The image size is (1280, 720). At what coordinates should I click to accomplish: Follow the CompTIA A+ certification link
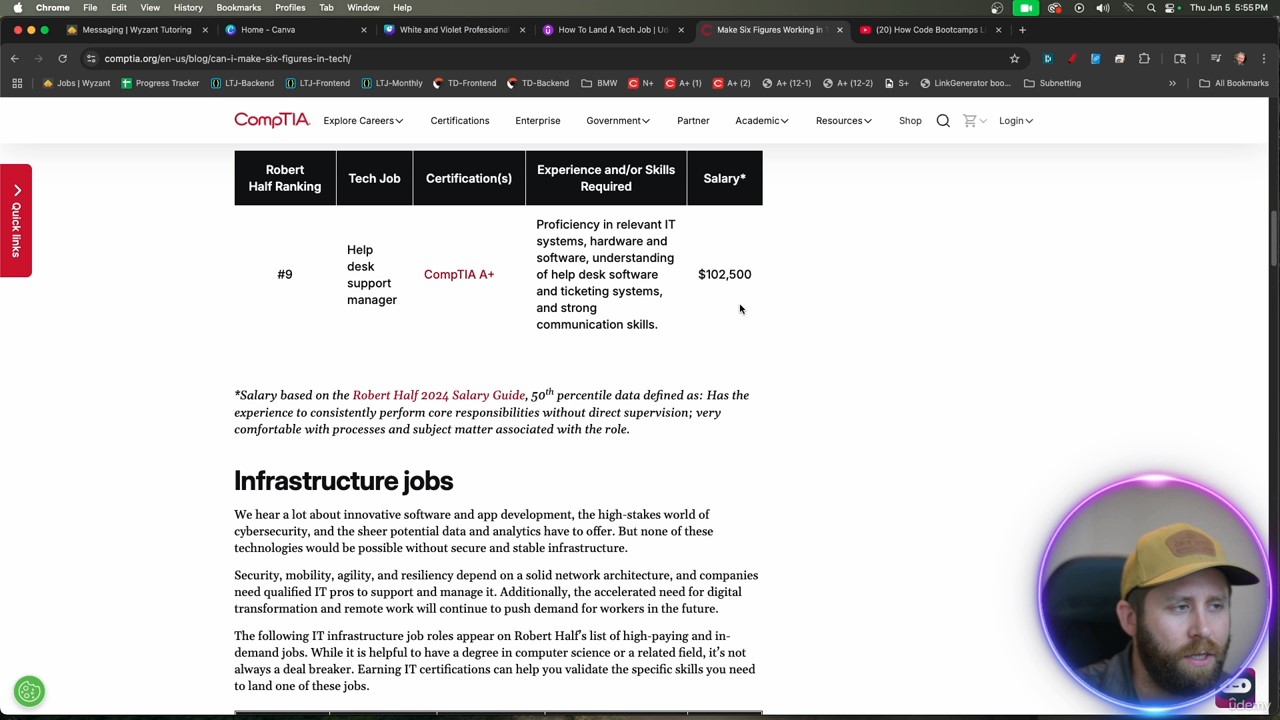(x=459, y=274)
